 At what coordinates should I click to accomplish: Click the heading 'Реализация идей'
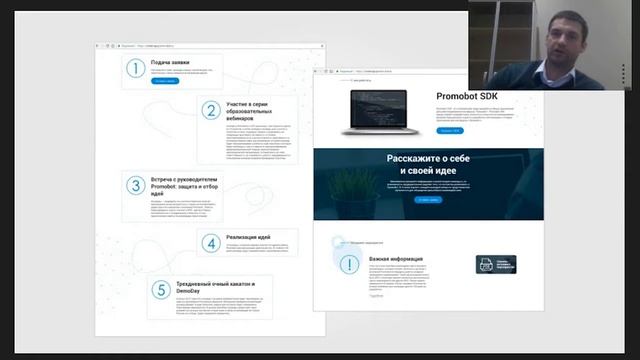pyautogui.click(x=248, y=237)
